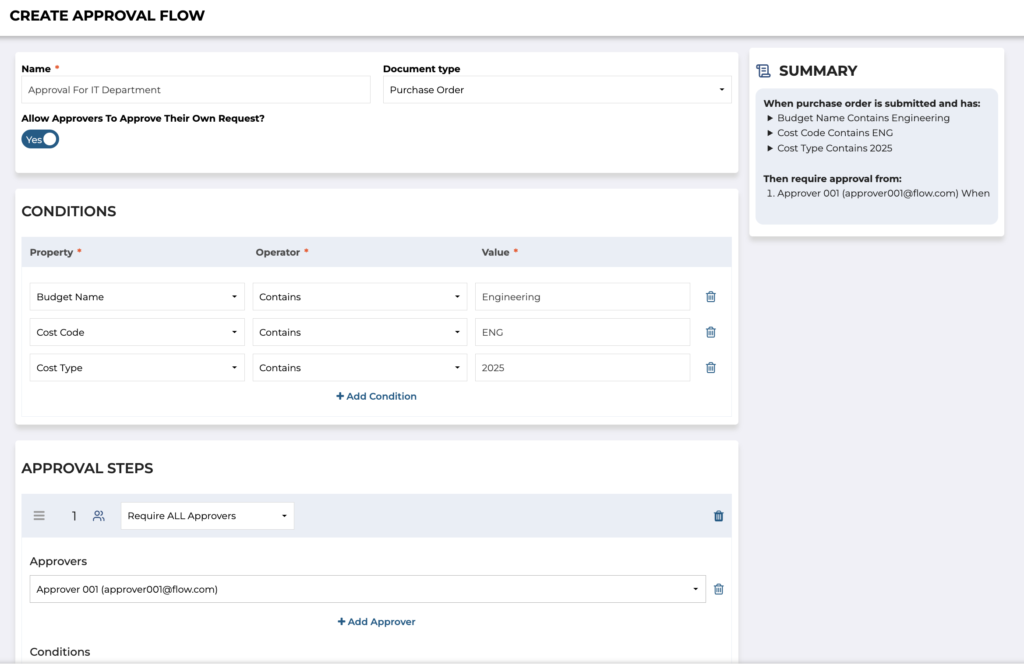This screenshot has height=668, width=1024.
Task: Click Add Condition link
Action: click(x=376, y=396)
